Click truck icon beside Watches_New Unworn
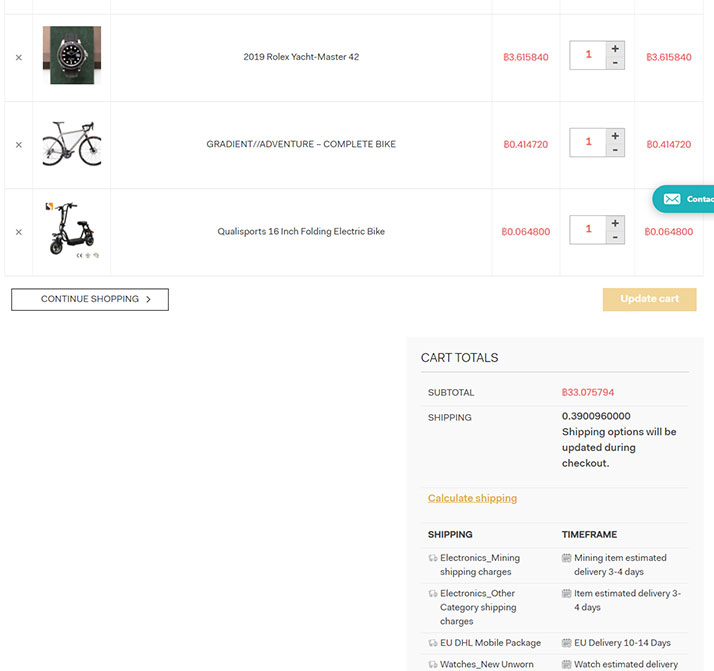714x671 pixels. tap(433, 665)
